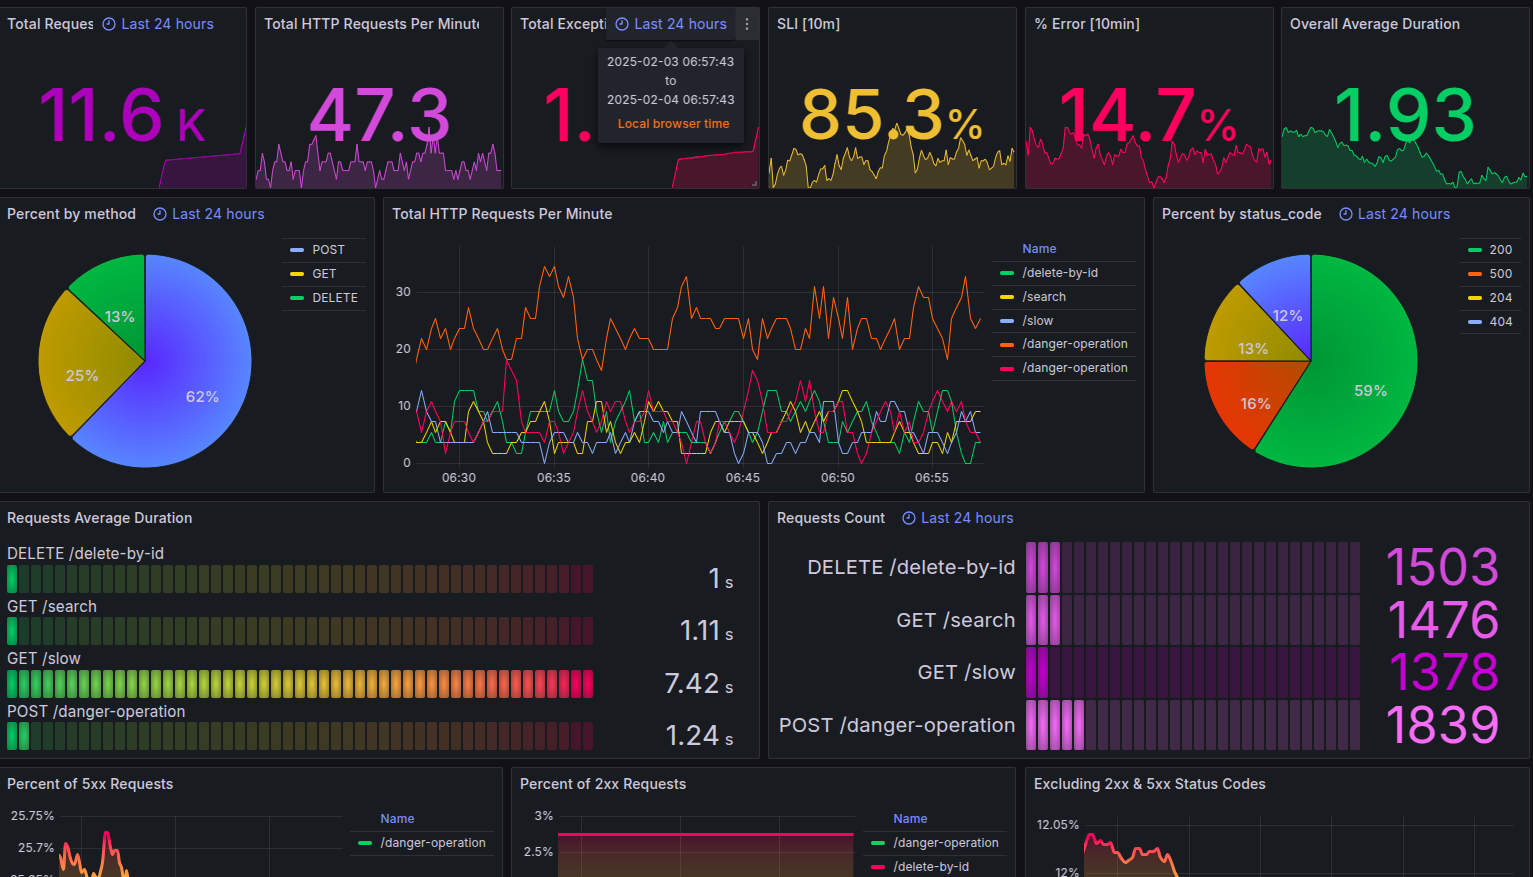The image size is (1533, 877).
Task: Click Last 24 hours in Percent by status_code
Action: pos(1404,214)
